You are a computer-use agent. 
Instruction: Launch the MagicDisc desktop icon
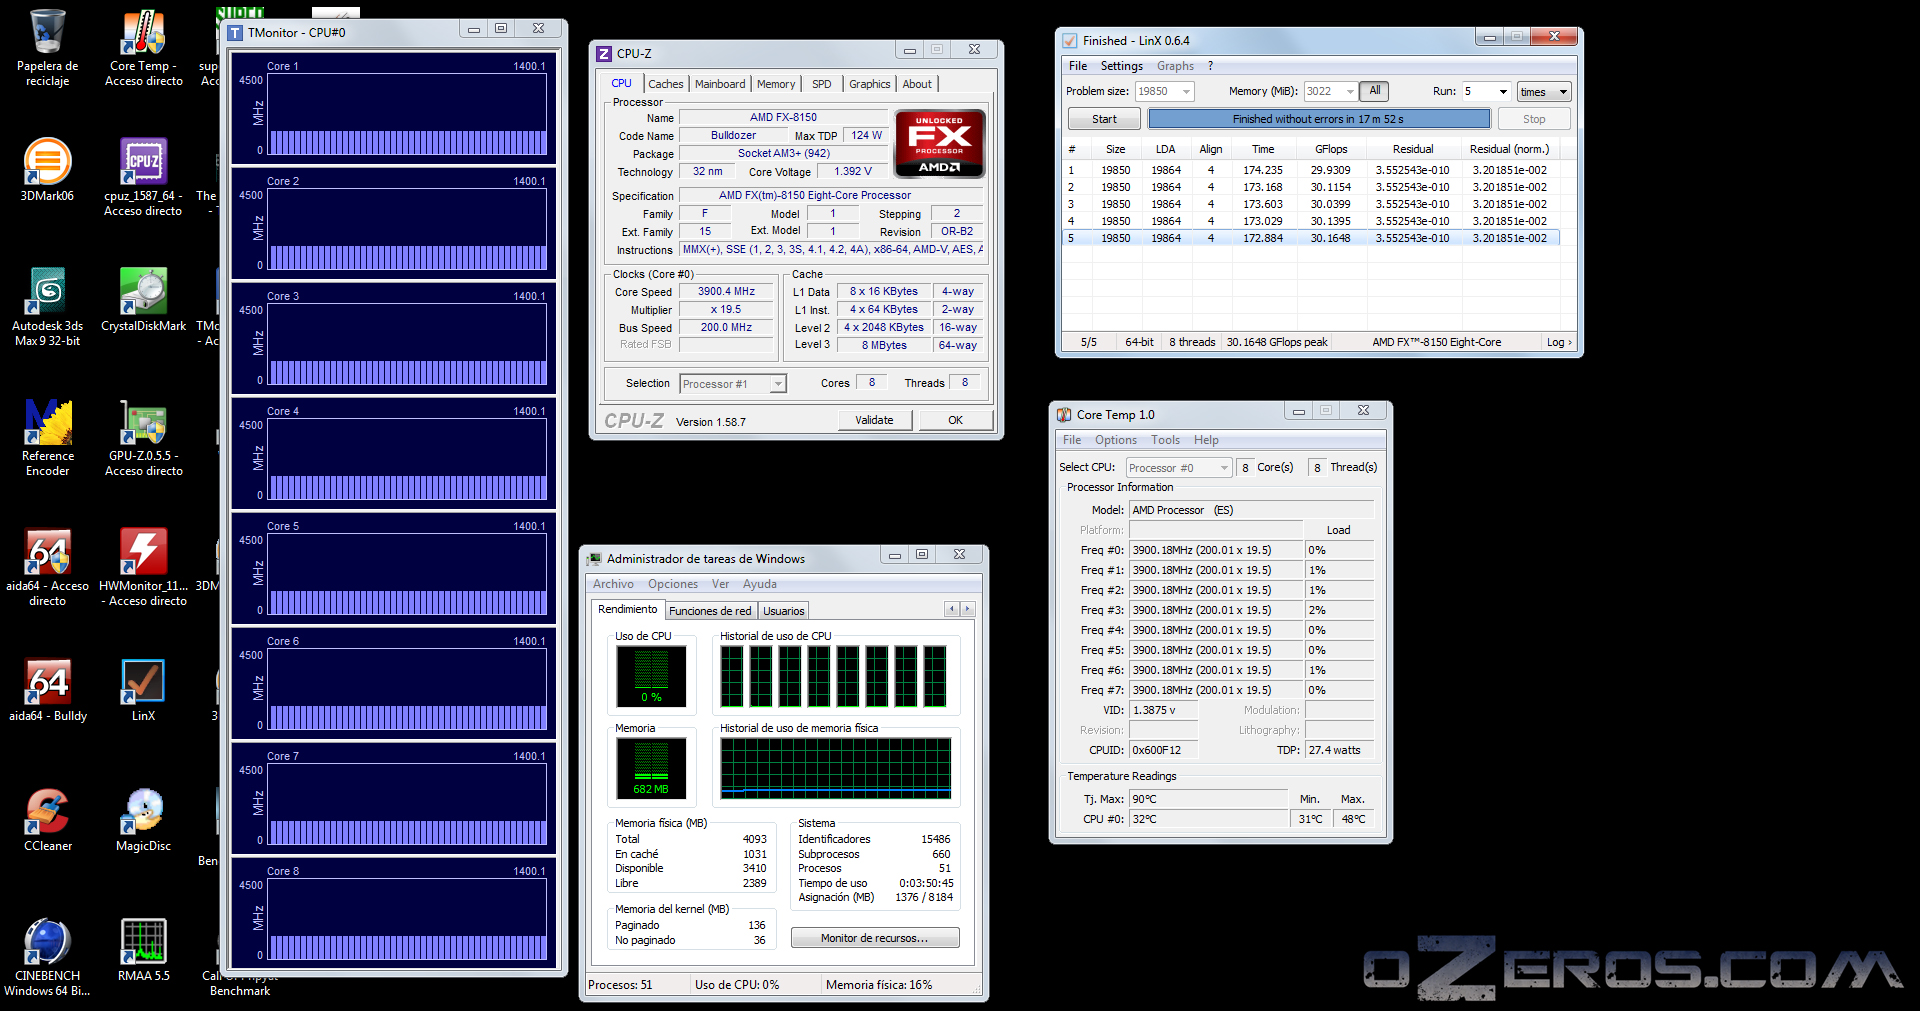(143, 820)
